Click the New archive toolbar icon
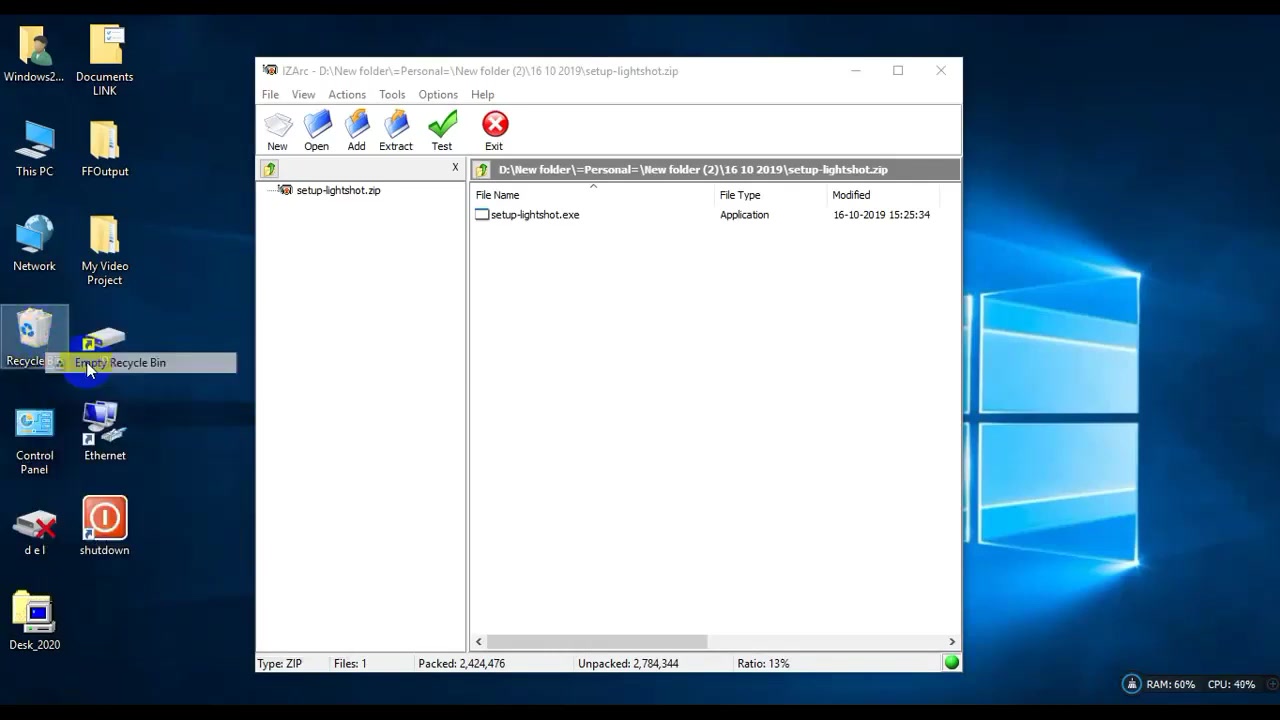Viewport: 1280px width, 720px height. click(277, 131)
